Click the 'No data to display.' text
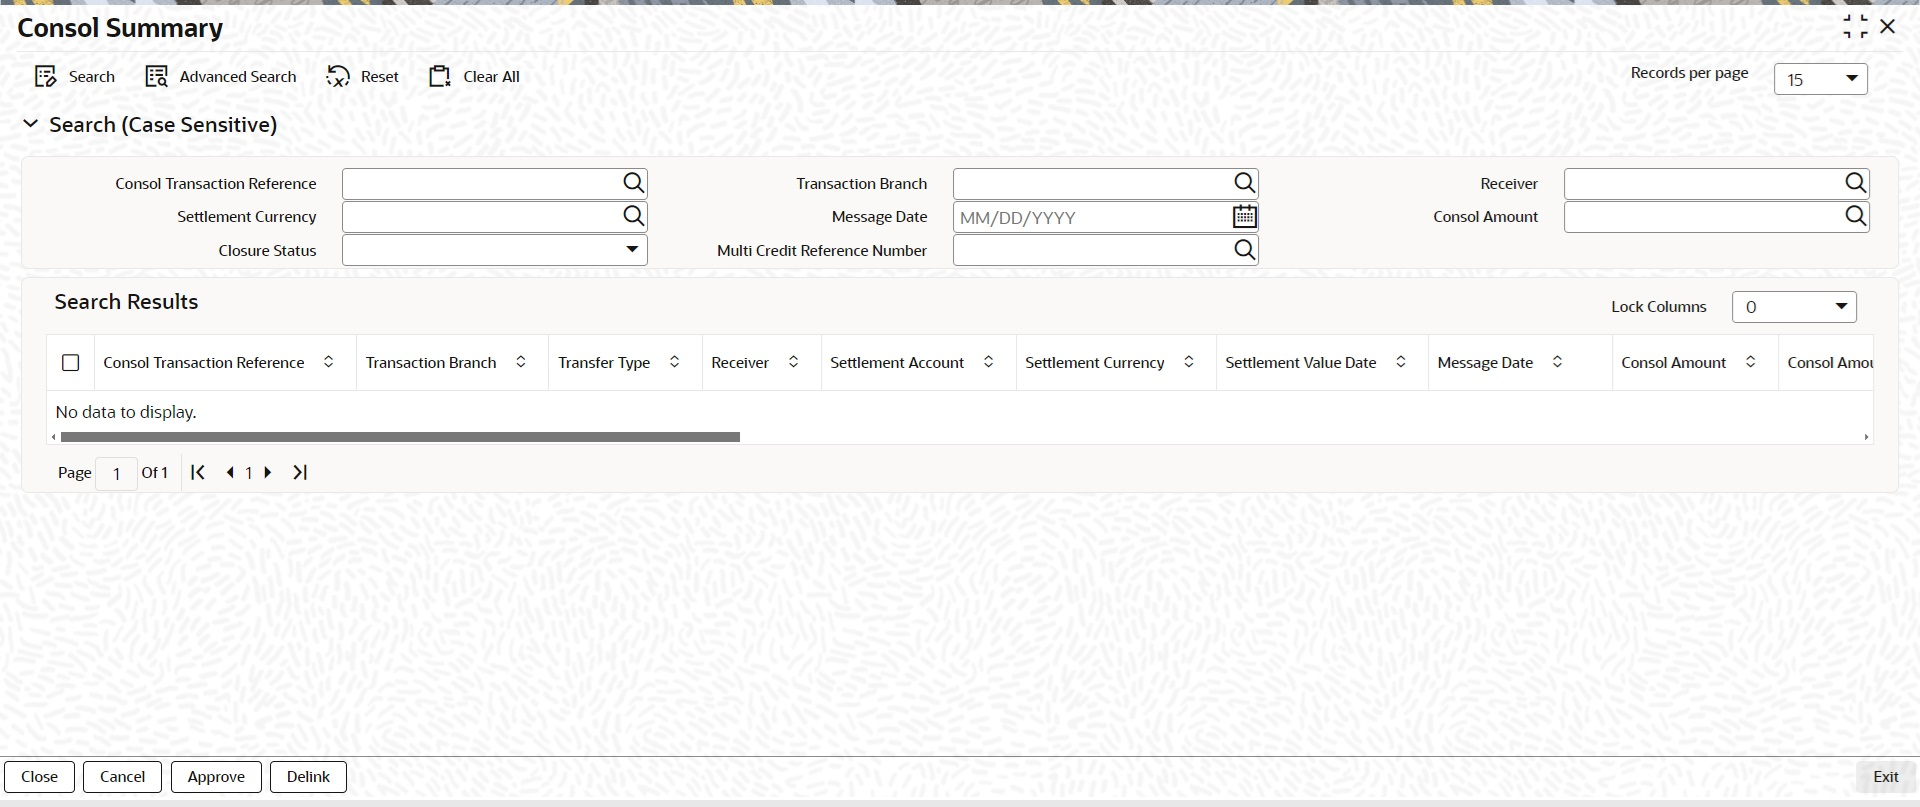 click(126, 412)
